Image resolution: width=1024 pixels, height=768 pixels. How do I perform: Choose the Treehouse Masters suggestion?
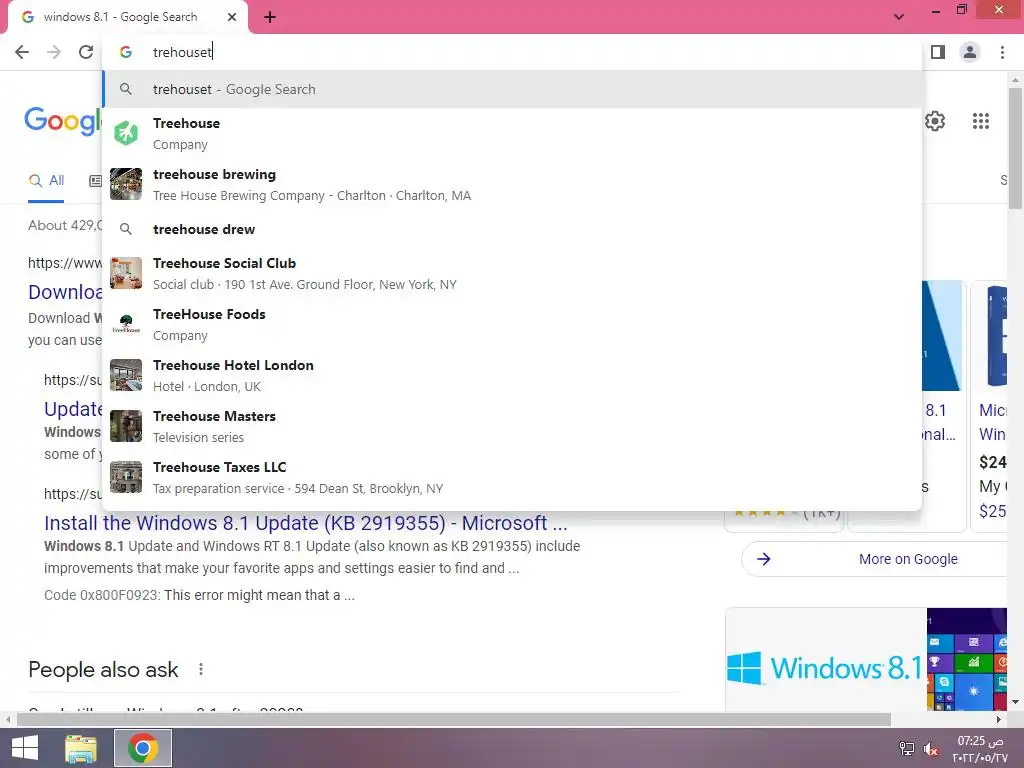[512, 426]
